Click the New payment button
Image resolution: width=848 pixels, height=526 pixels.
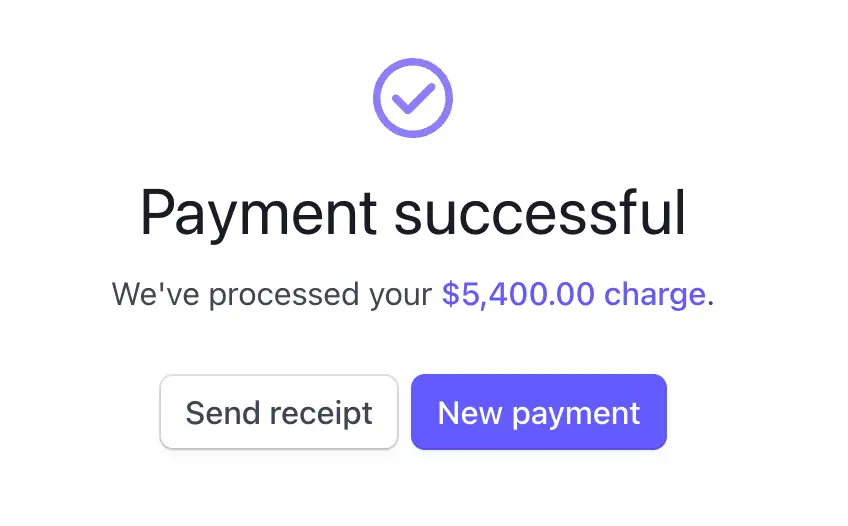click(538, 412)
